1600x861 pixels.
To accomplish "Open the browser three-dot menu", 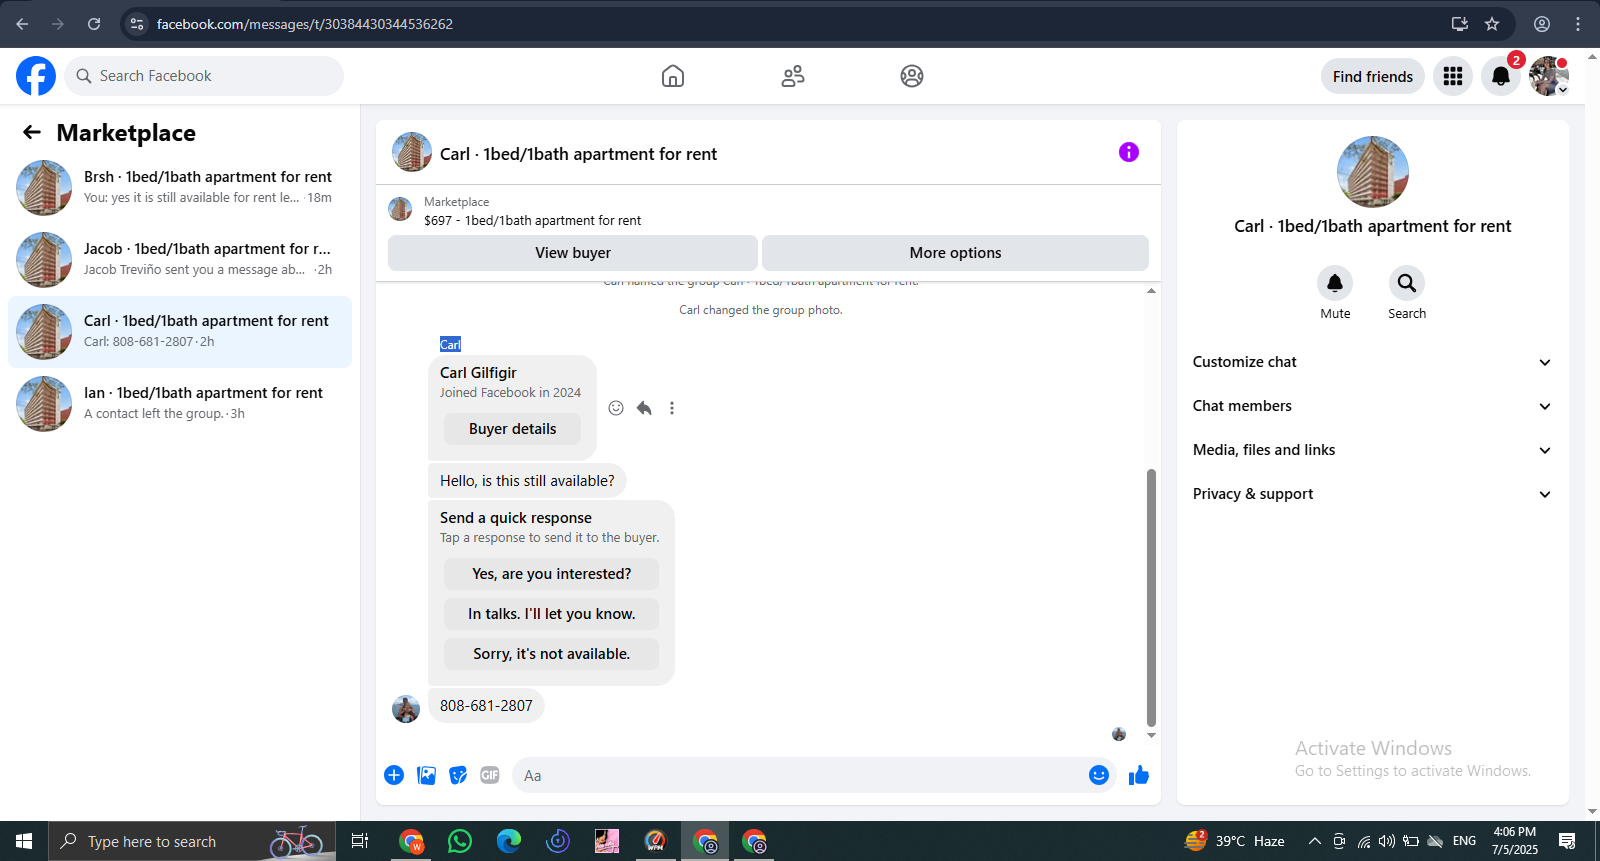I will tap(1579, 24).
